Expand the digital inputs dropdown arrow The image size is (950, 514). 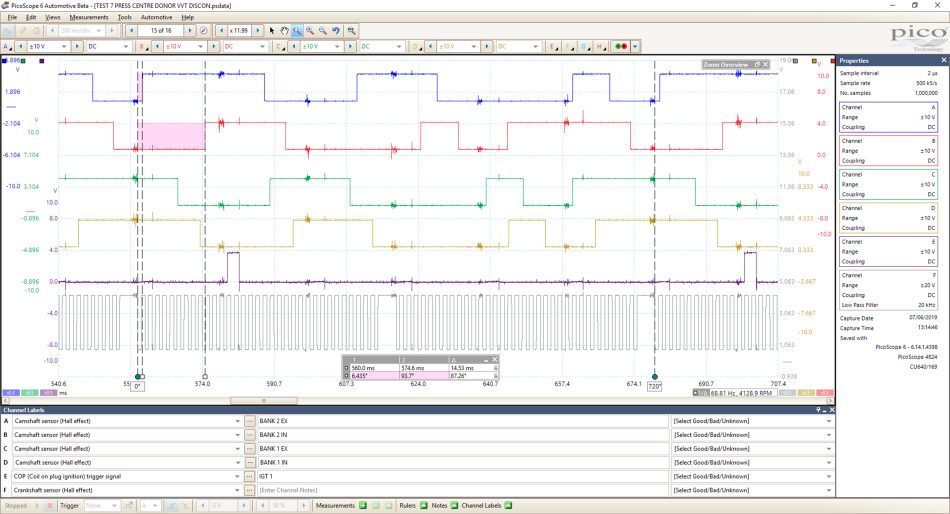click(635, 46)
